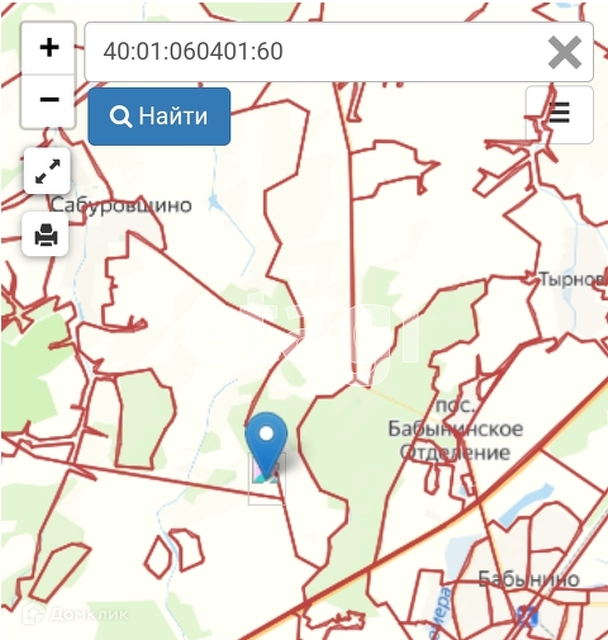Image resolution: width=608 pixels, height=640 pixels.
Task: Click the magnifier icon inside Найти
Action: pyautogui.click(x=120, y=116)
